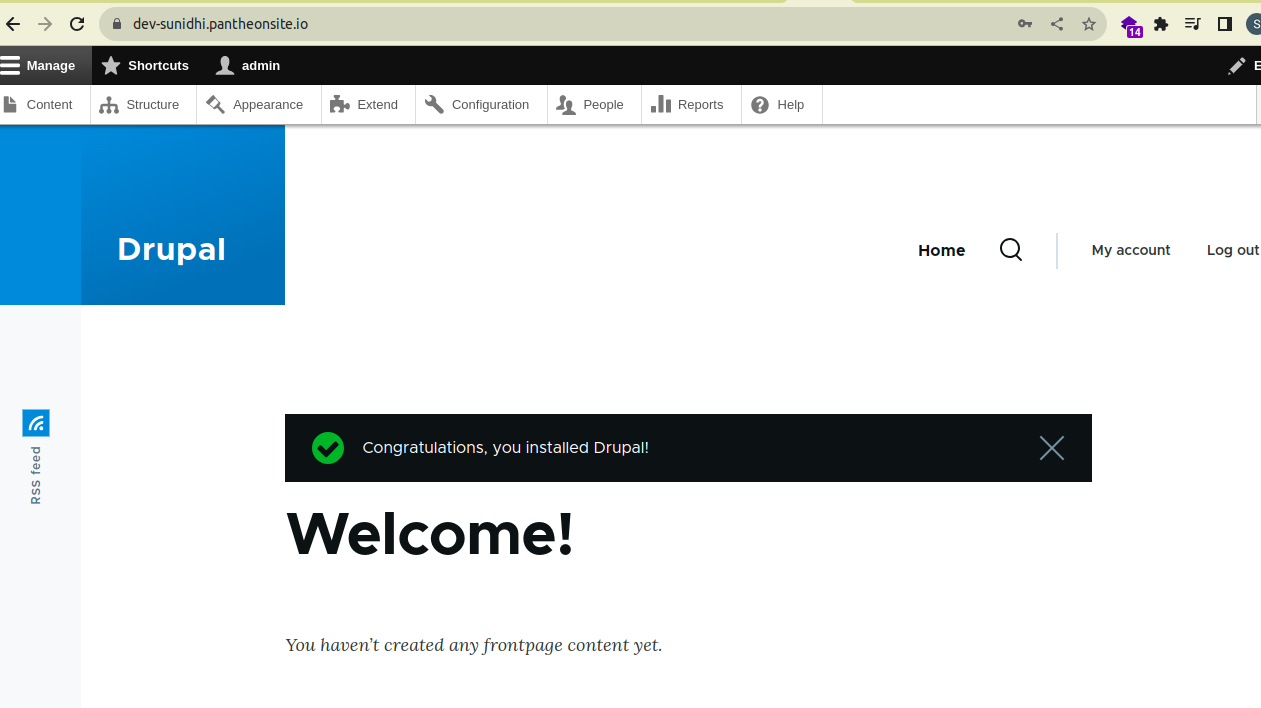Open the Structure admin menu
The image size is (1261, 708).
[143, 104]
